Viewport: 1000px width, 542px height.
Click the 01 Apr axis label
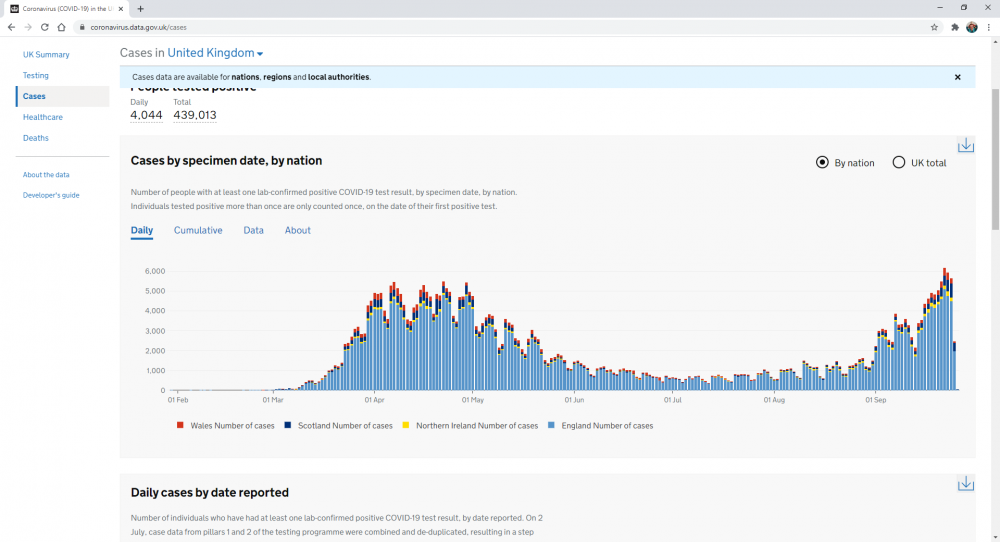pyautogui.click(x=374, y=400)
